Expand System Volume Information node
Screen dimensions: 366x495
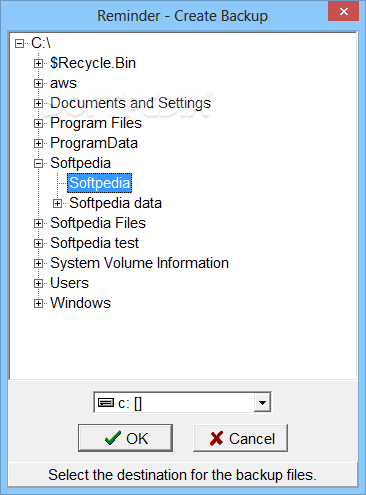point(39,264)
